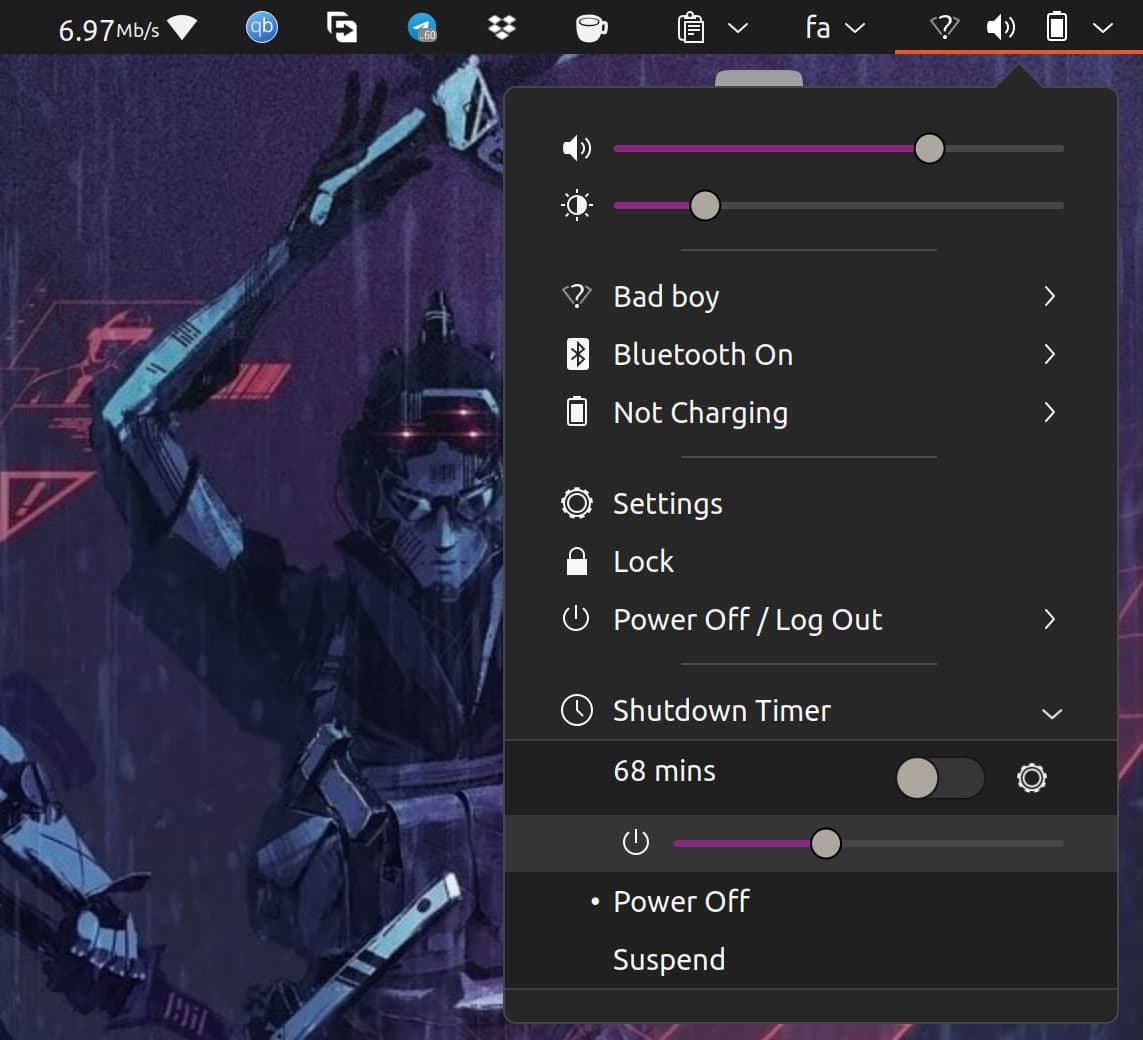Click the Wi-Fi icon next to Bad boy
The height and width of the screenshot is (1040, 1143).
tap(577, 296)
